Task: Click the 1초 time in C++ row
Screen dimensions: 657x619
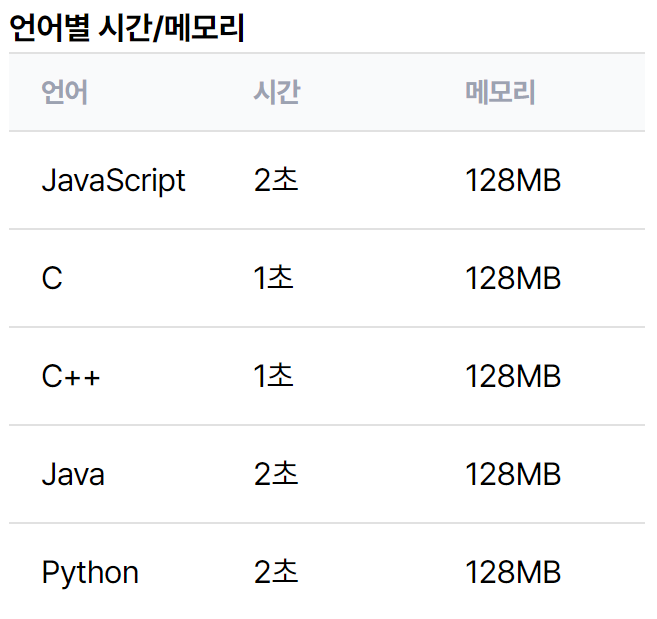Action: [x=273, y=376]
